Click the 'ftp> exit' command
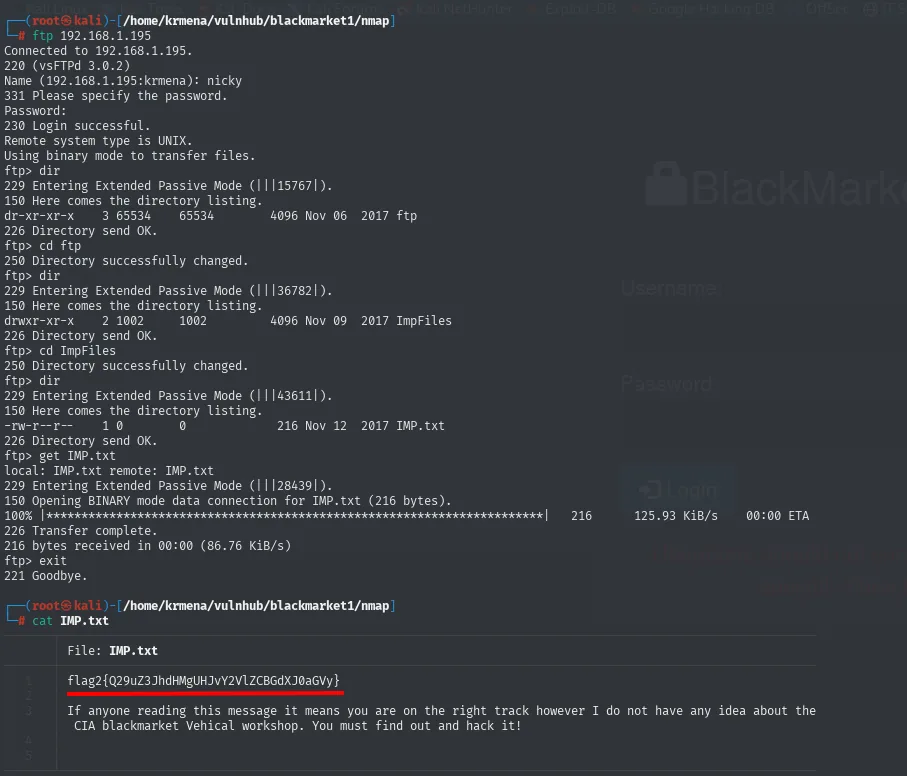 tap(35, 561)
